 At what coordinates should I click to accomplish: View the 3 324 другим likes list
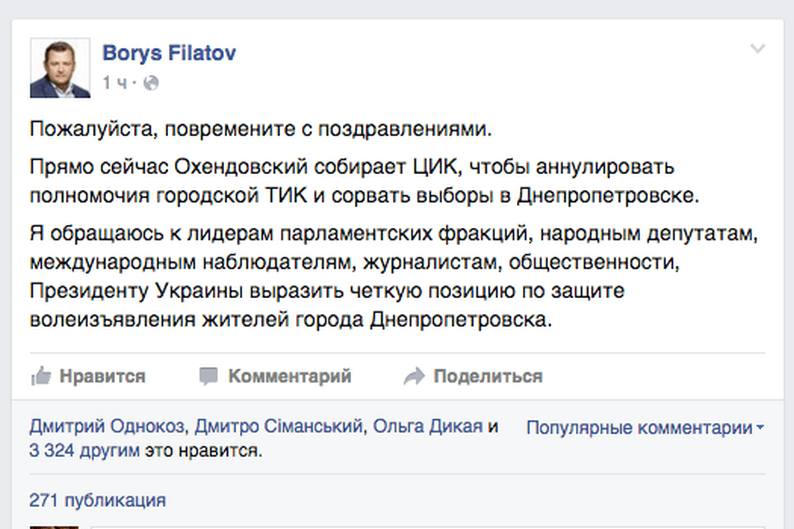pyautogui.click(x=84, y=451)
